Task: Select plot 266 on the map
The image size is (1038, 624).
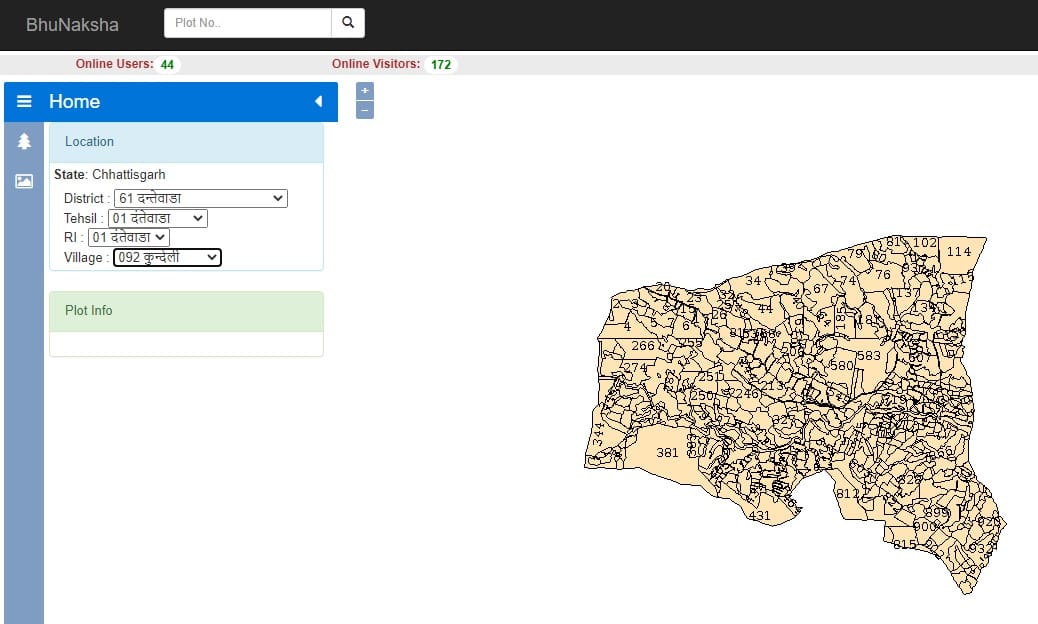Action: (x=642, y=346)
